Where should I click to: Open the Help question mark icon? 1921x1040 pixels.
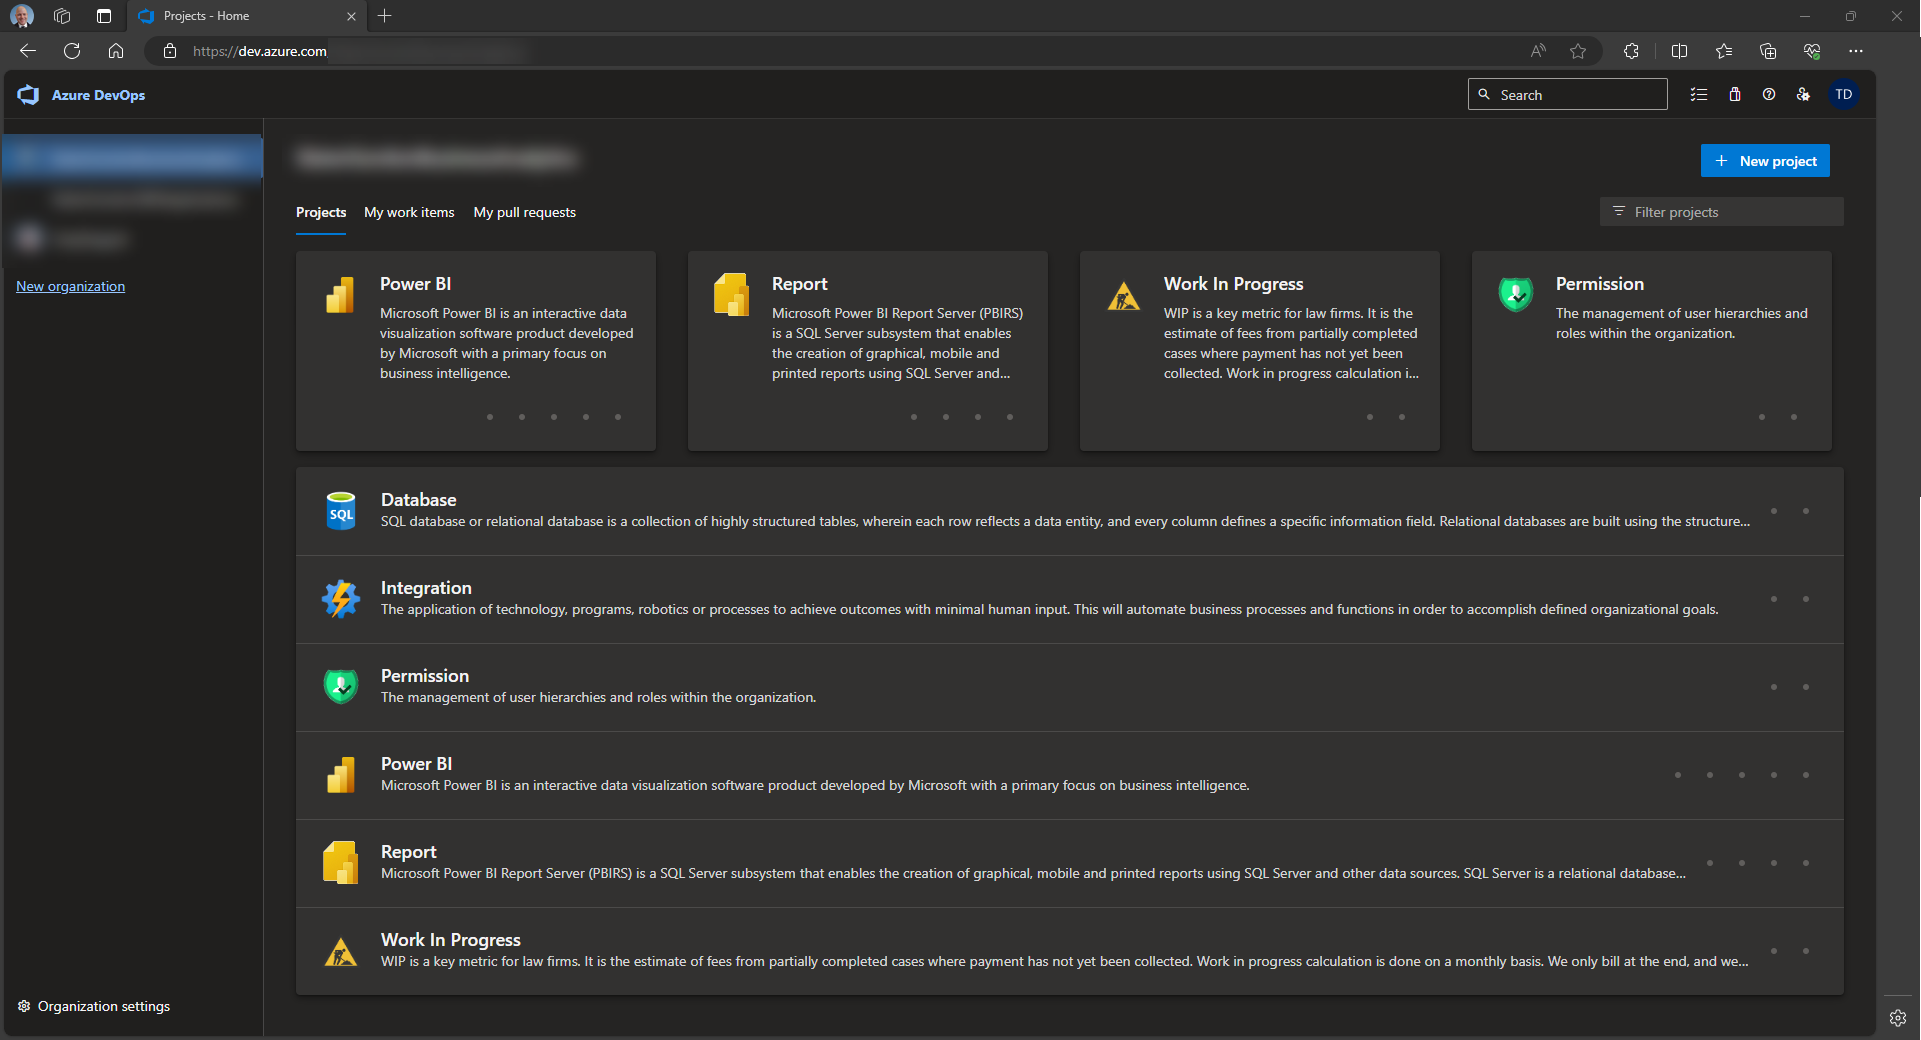tap(1769, 94)
